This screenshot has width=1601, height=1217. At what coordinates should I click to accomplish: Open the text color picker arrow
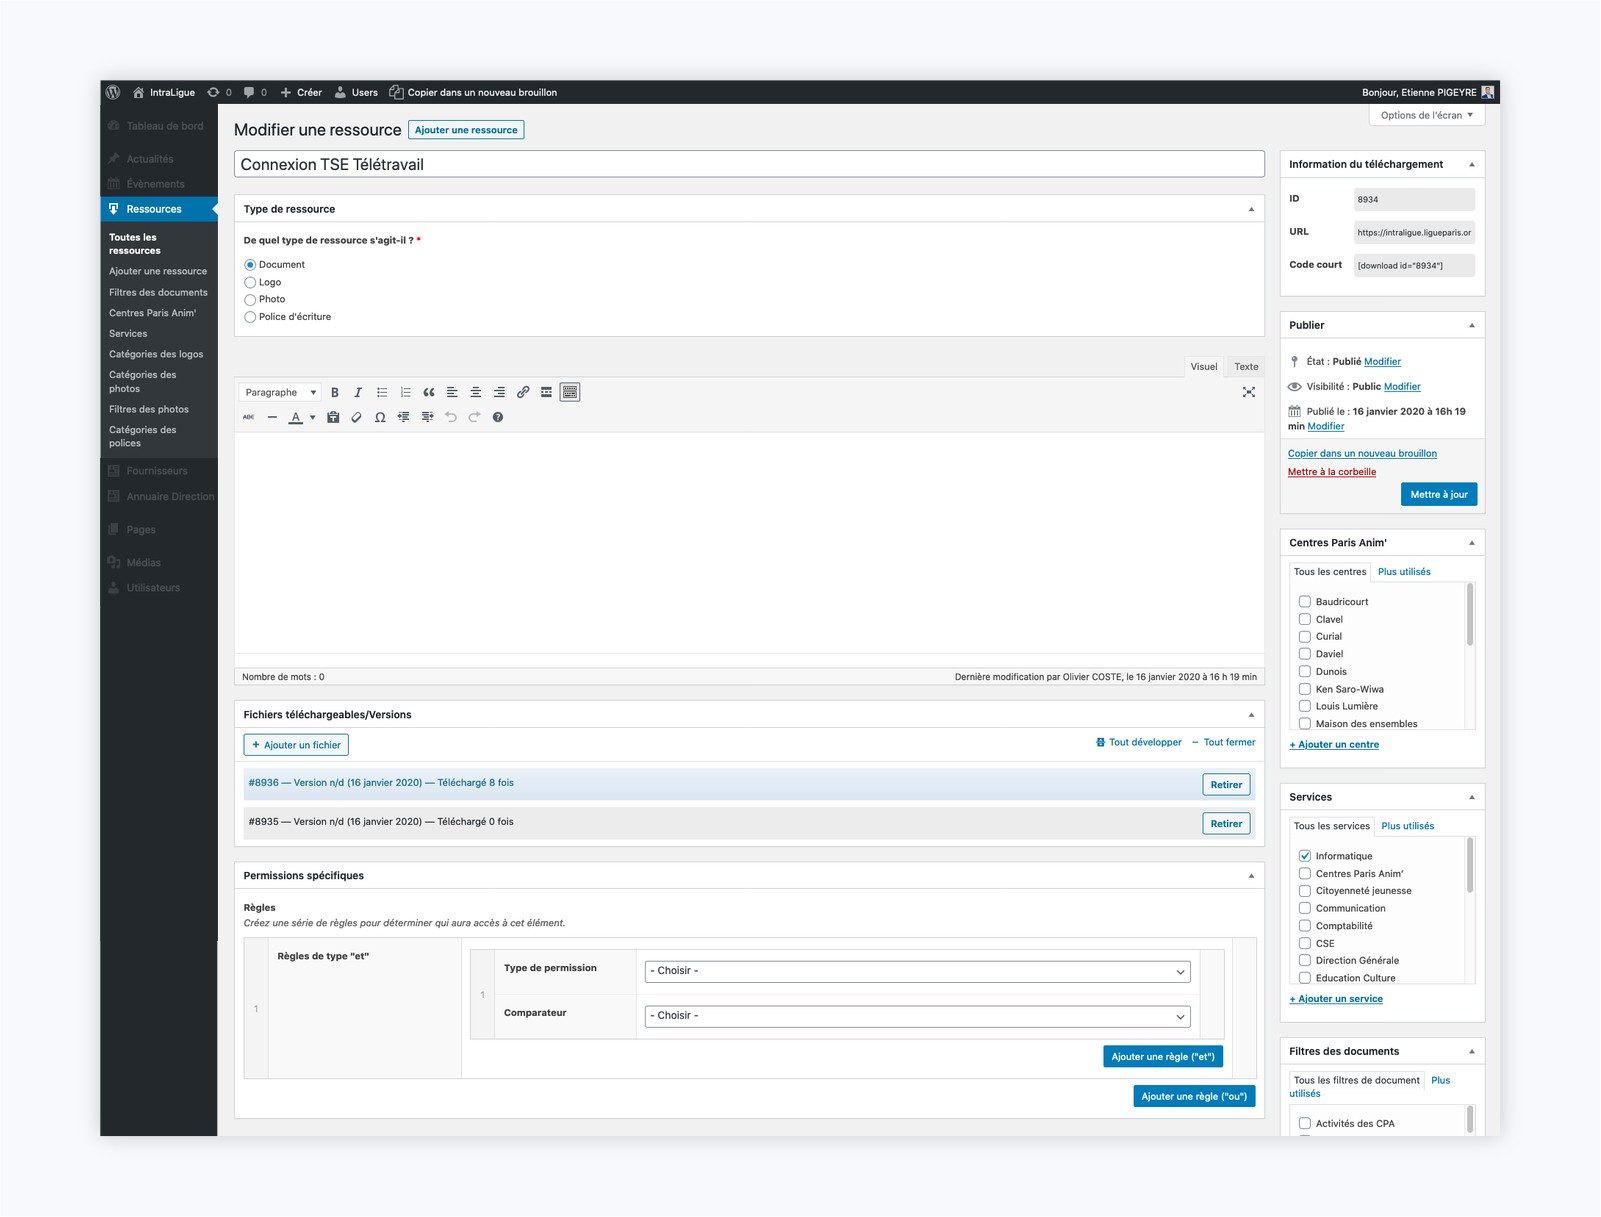pyautogui.click(x=313, y=418)
